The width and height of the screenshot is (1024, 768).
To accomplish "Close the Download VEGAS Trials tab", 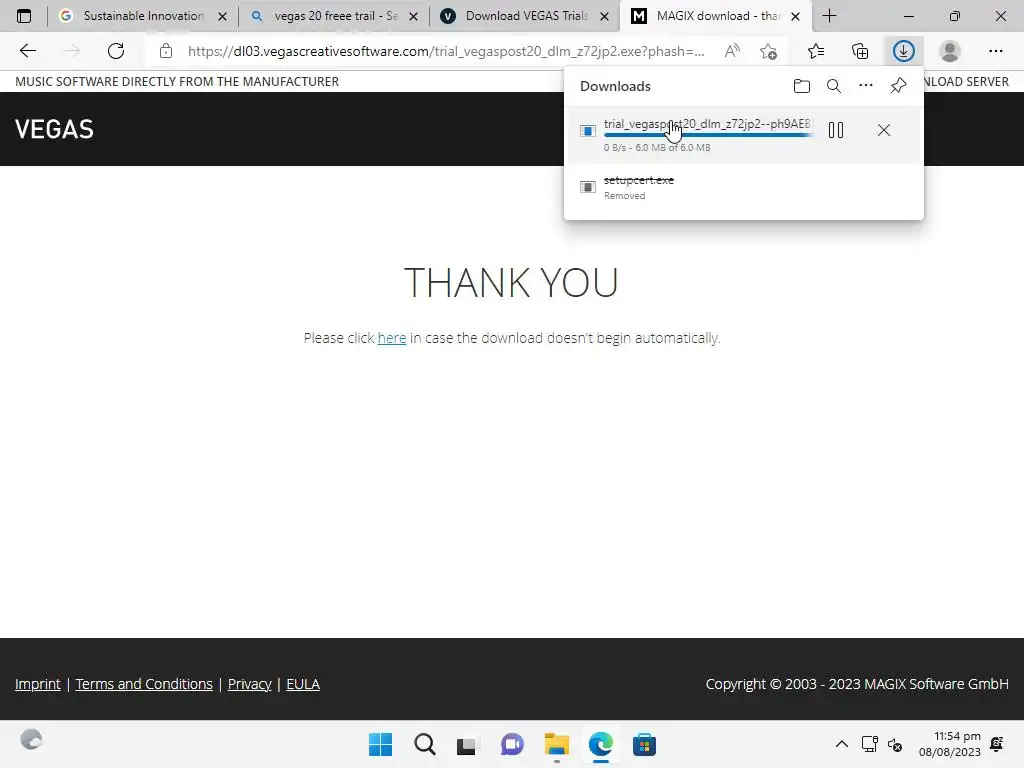I will point(605,16).
